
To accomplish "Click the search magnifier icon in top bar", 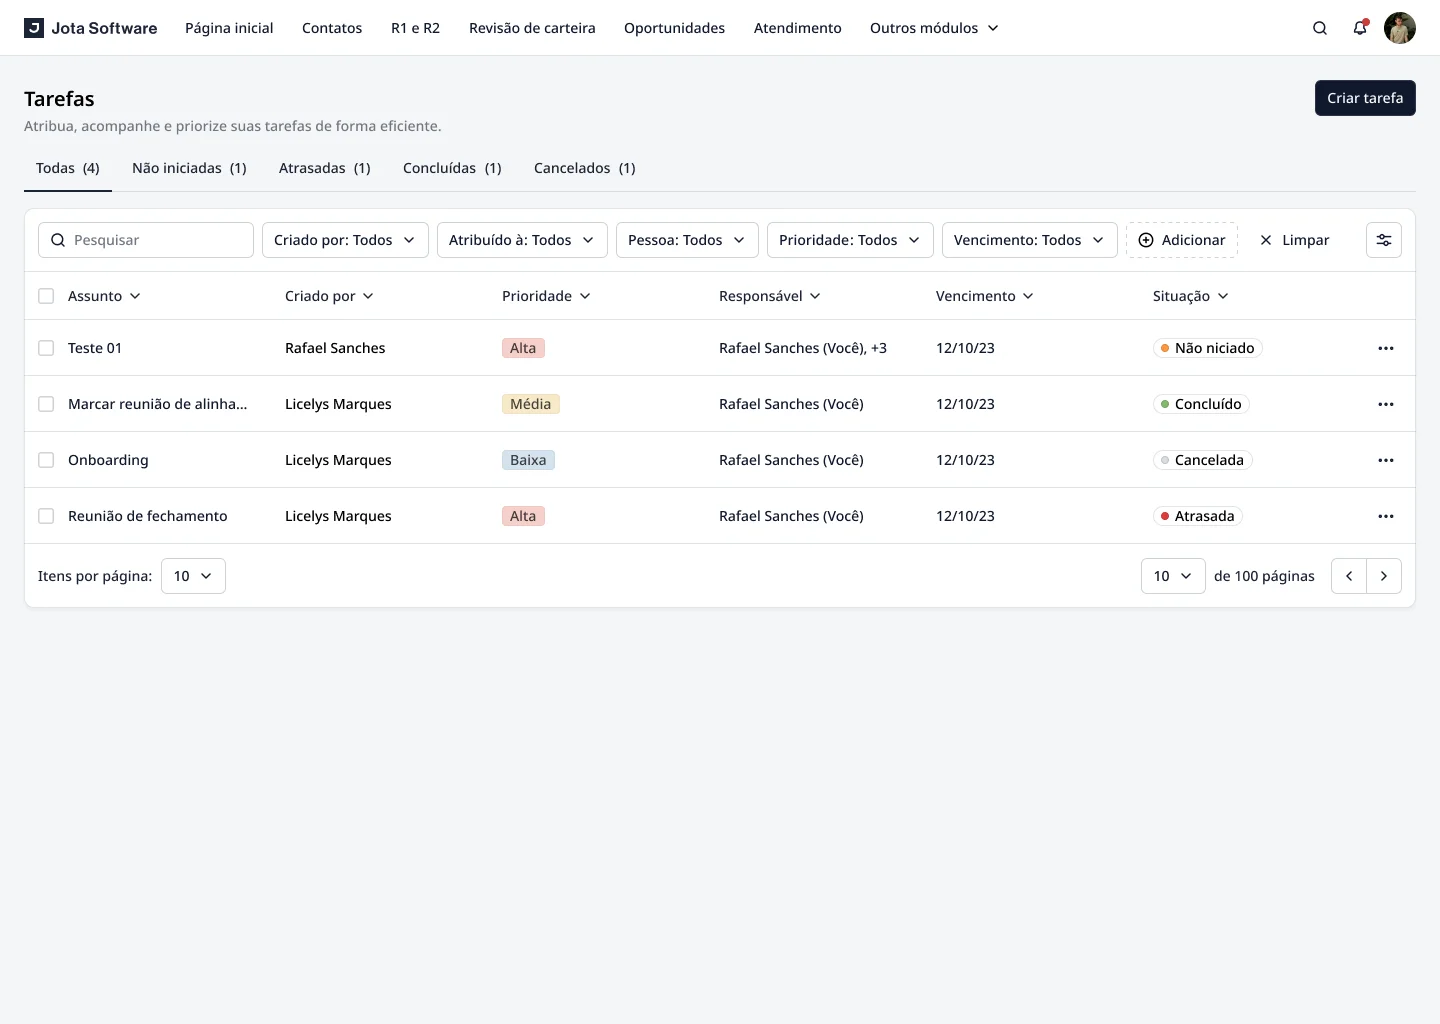I will [1320, 28].
